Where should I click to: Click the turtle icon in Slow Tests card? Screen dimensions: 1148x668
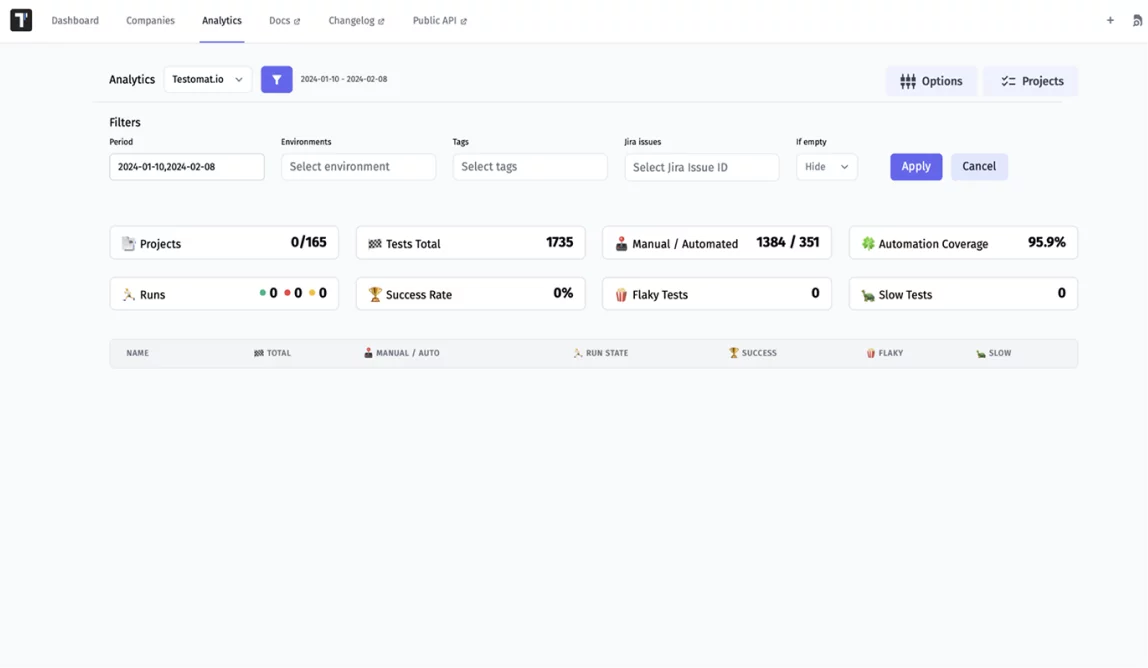[x=868, y=295]
